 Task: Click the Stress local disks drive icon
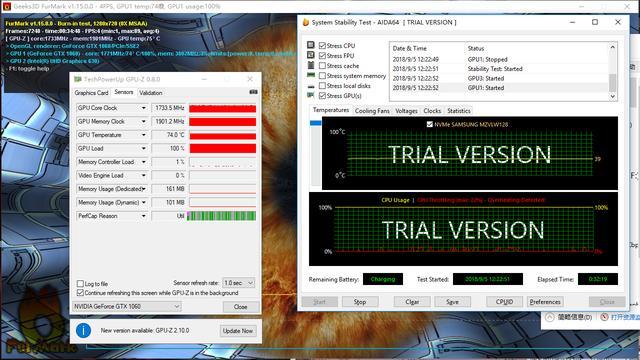click(311, 86)
